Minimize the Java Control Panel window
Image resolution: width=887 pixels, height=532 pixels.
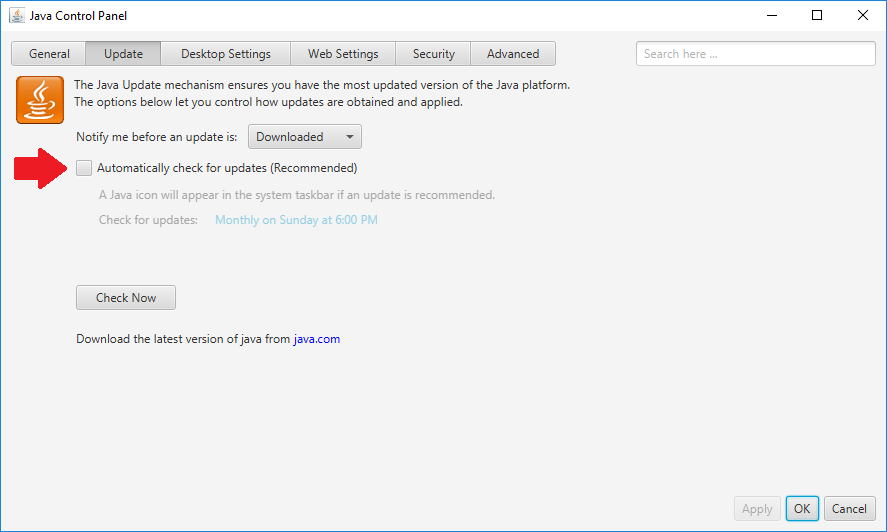tap(772, 15)
